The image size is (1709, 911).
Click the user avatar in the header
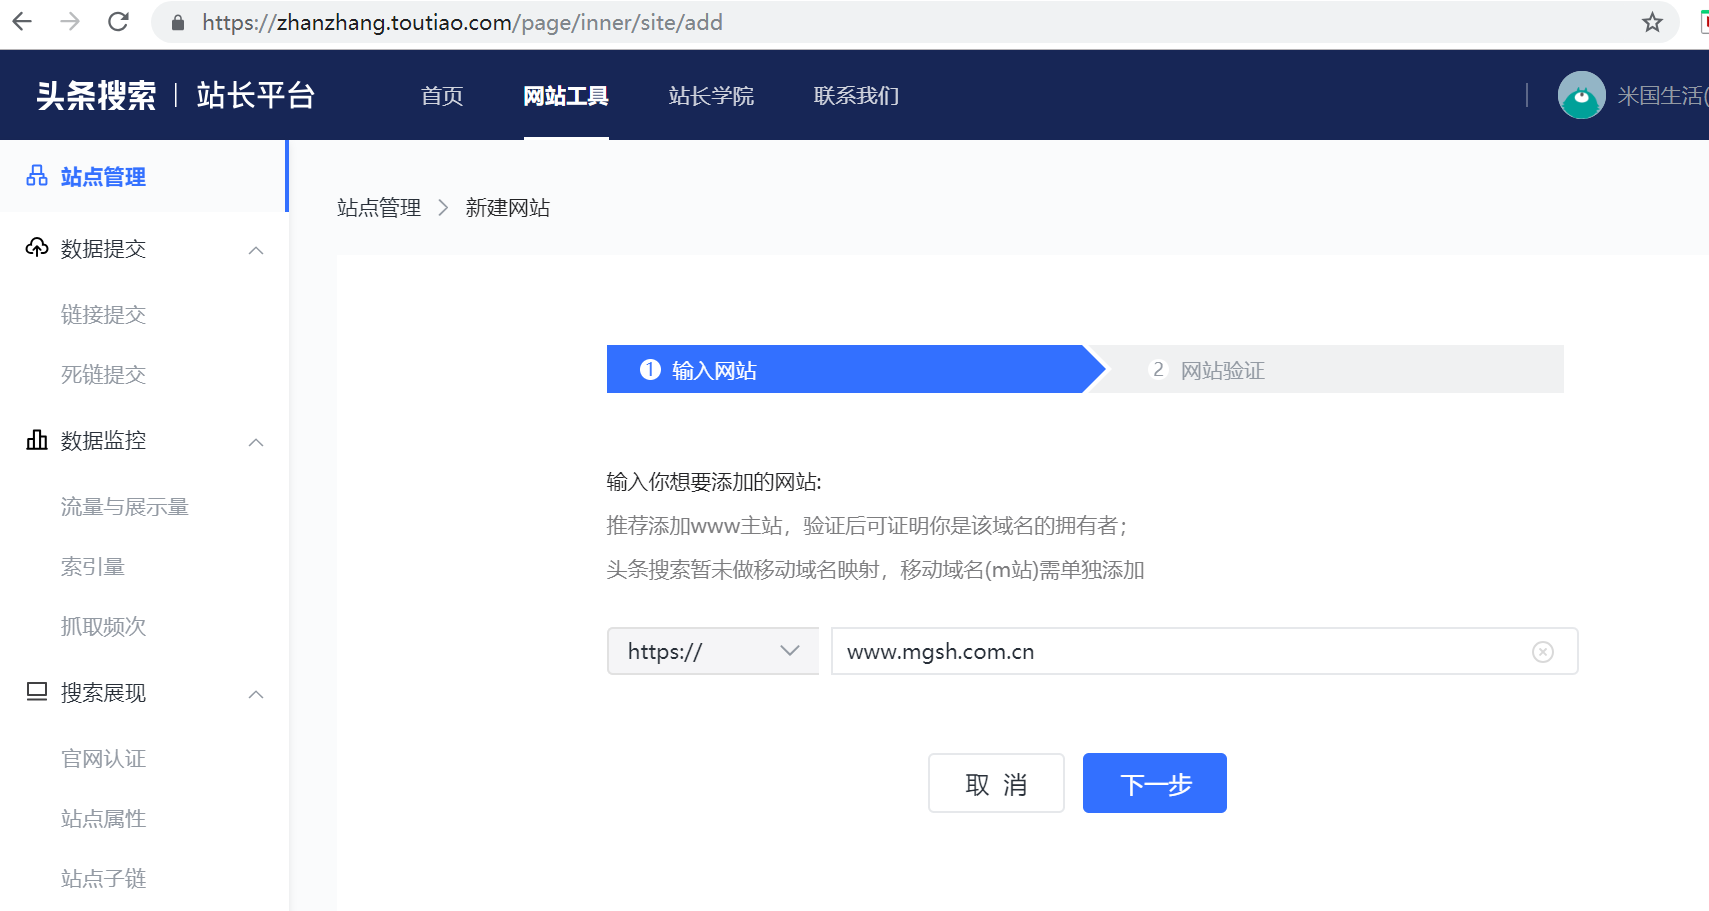[1581, 96]
